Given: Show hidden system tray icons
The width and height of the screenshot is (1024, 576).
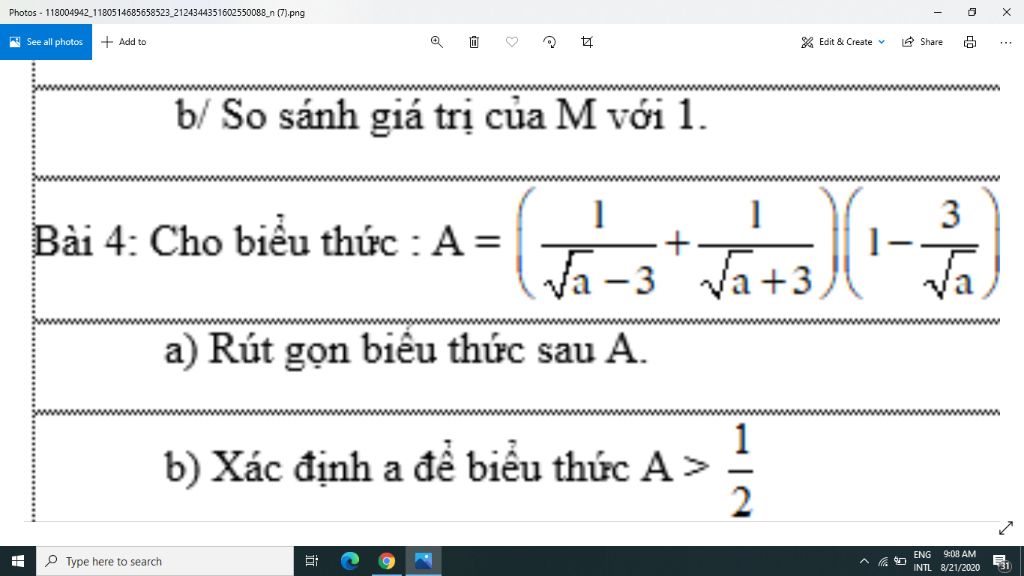Looking at the screenshot, I should (864, 561).
